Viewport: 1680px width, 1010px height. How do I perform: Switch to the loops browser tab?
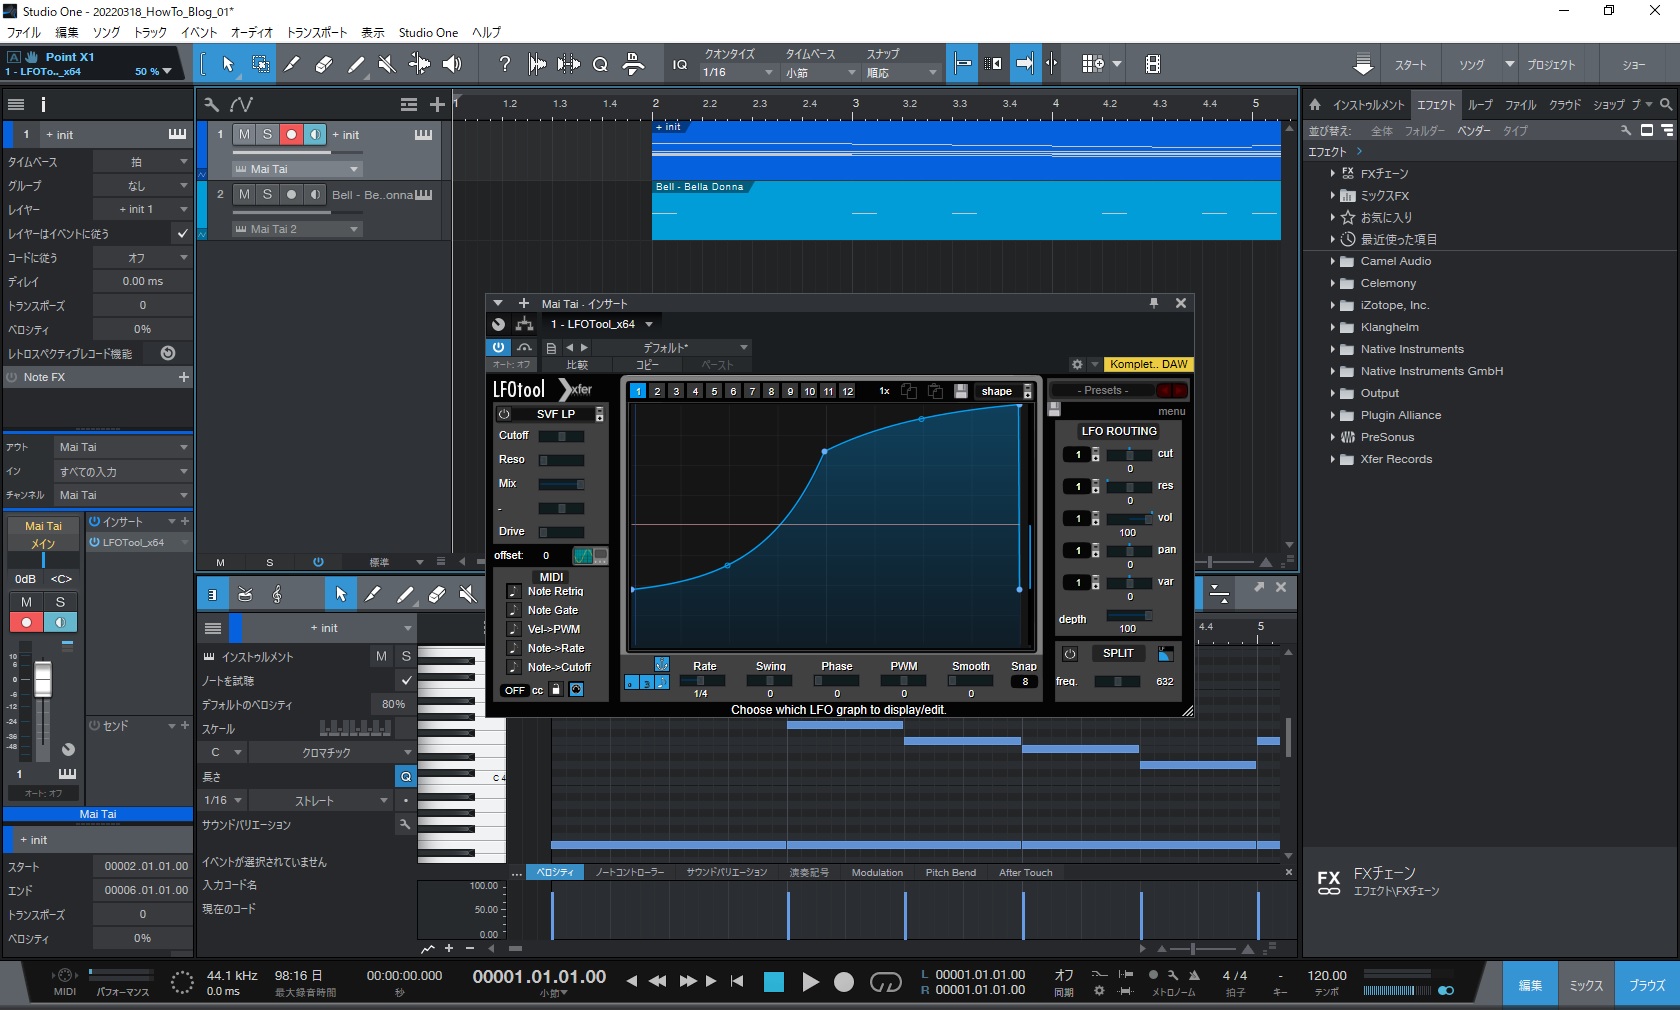tap(1480, 104)
